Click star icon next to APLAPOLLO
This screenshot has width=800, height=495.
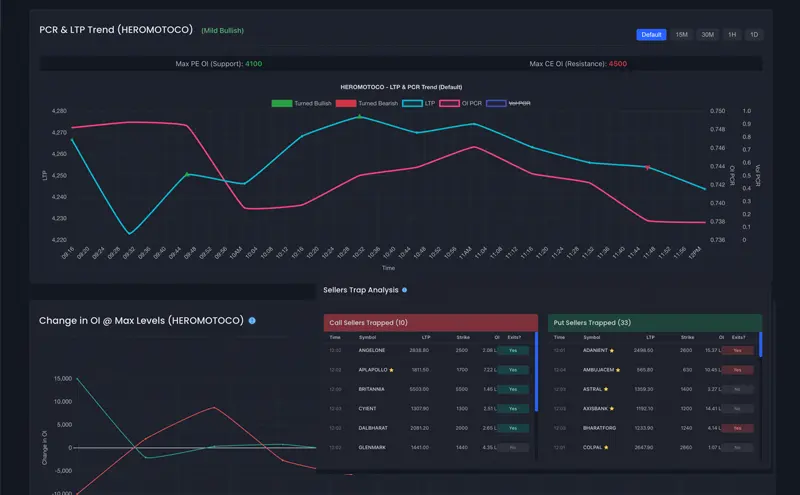click(x=391, y=370)
